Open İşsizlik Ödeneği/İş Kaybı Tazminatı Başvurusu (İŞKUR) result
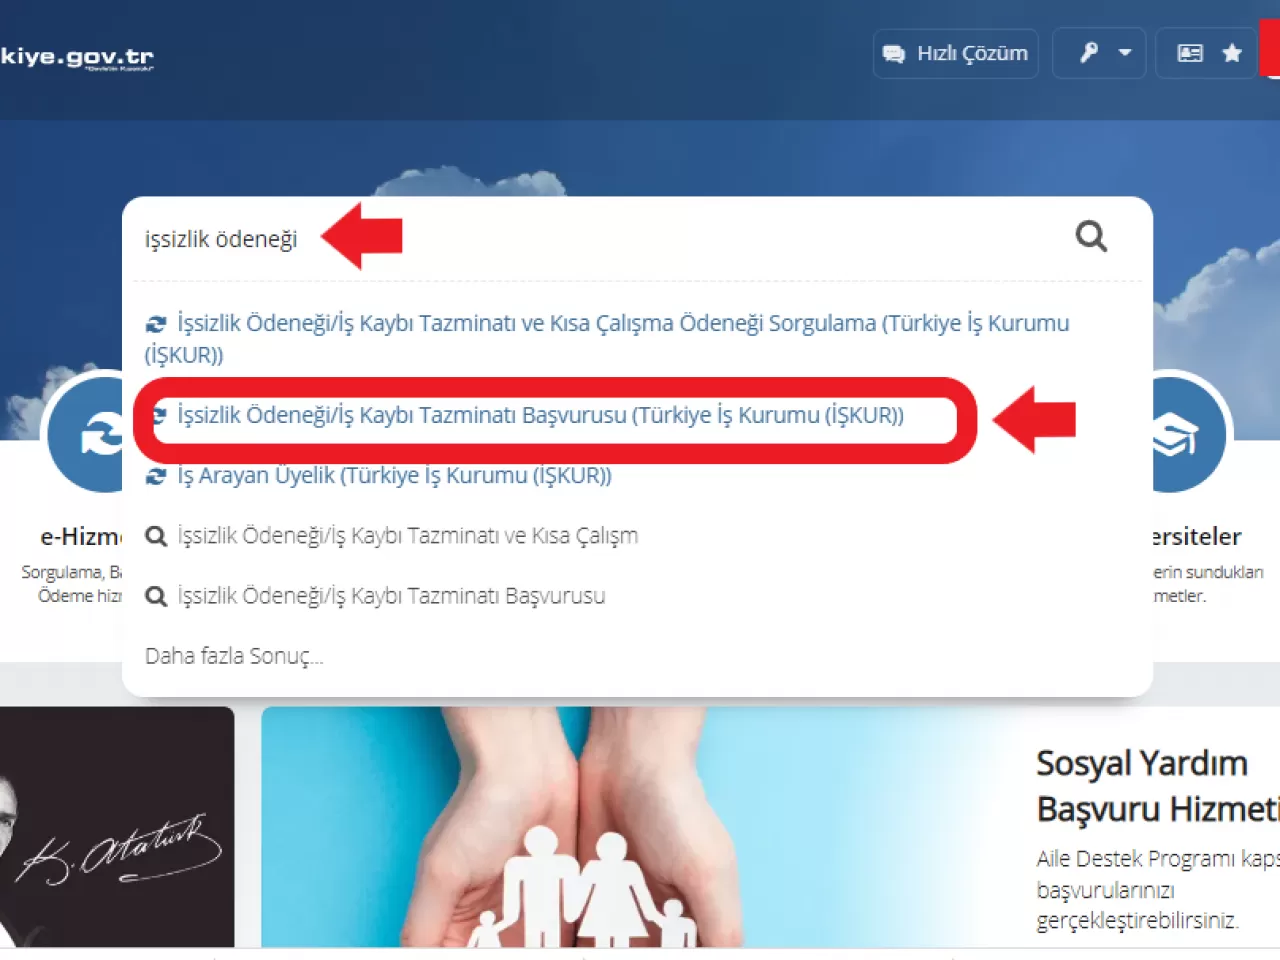Screen dimensions: 1280x960 coord(540,415)
